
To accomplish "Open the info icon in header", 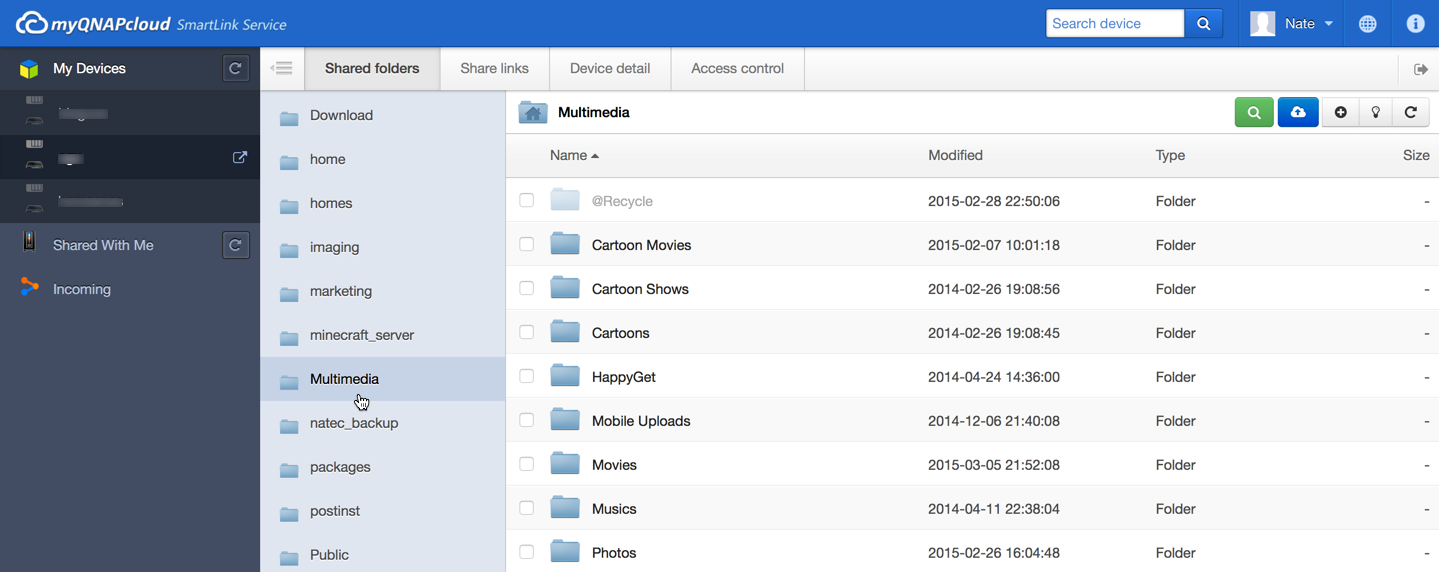I will pyautogui.click(x=1415, y=24).
